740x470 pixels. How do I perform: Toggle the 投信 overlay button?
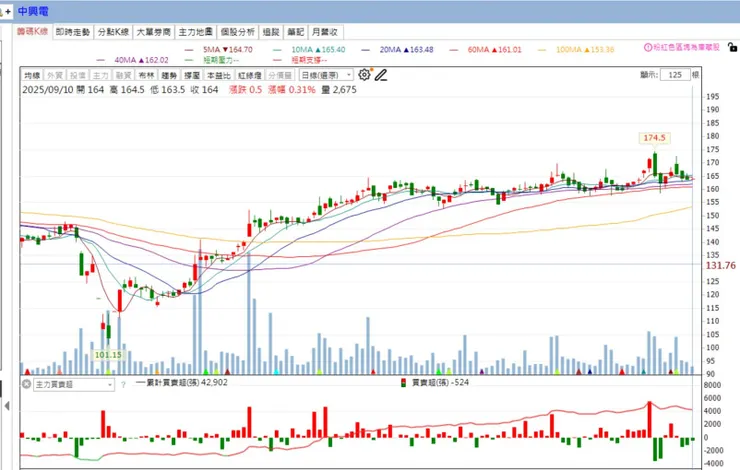point(77,75)
